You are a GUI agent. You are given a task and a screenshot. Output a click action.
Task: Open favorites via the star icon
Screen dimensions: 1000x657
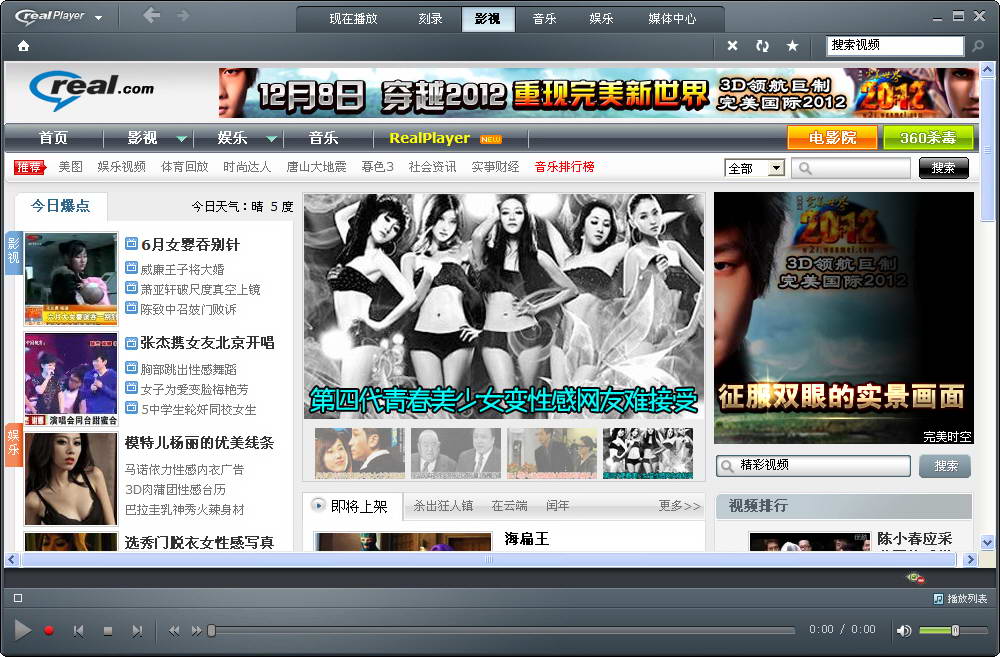coord(791,45)
